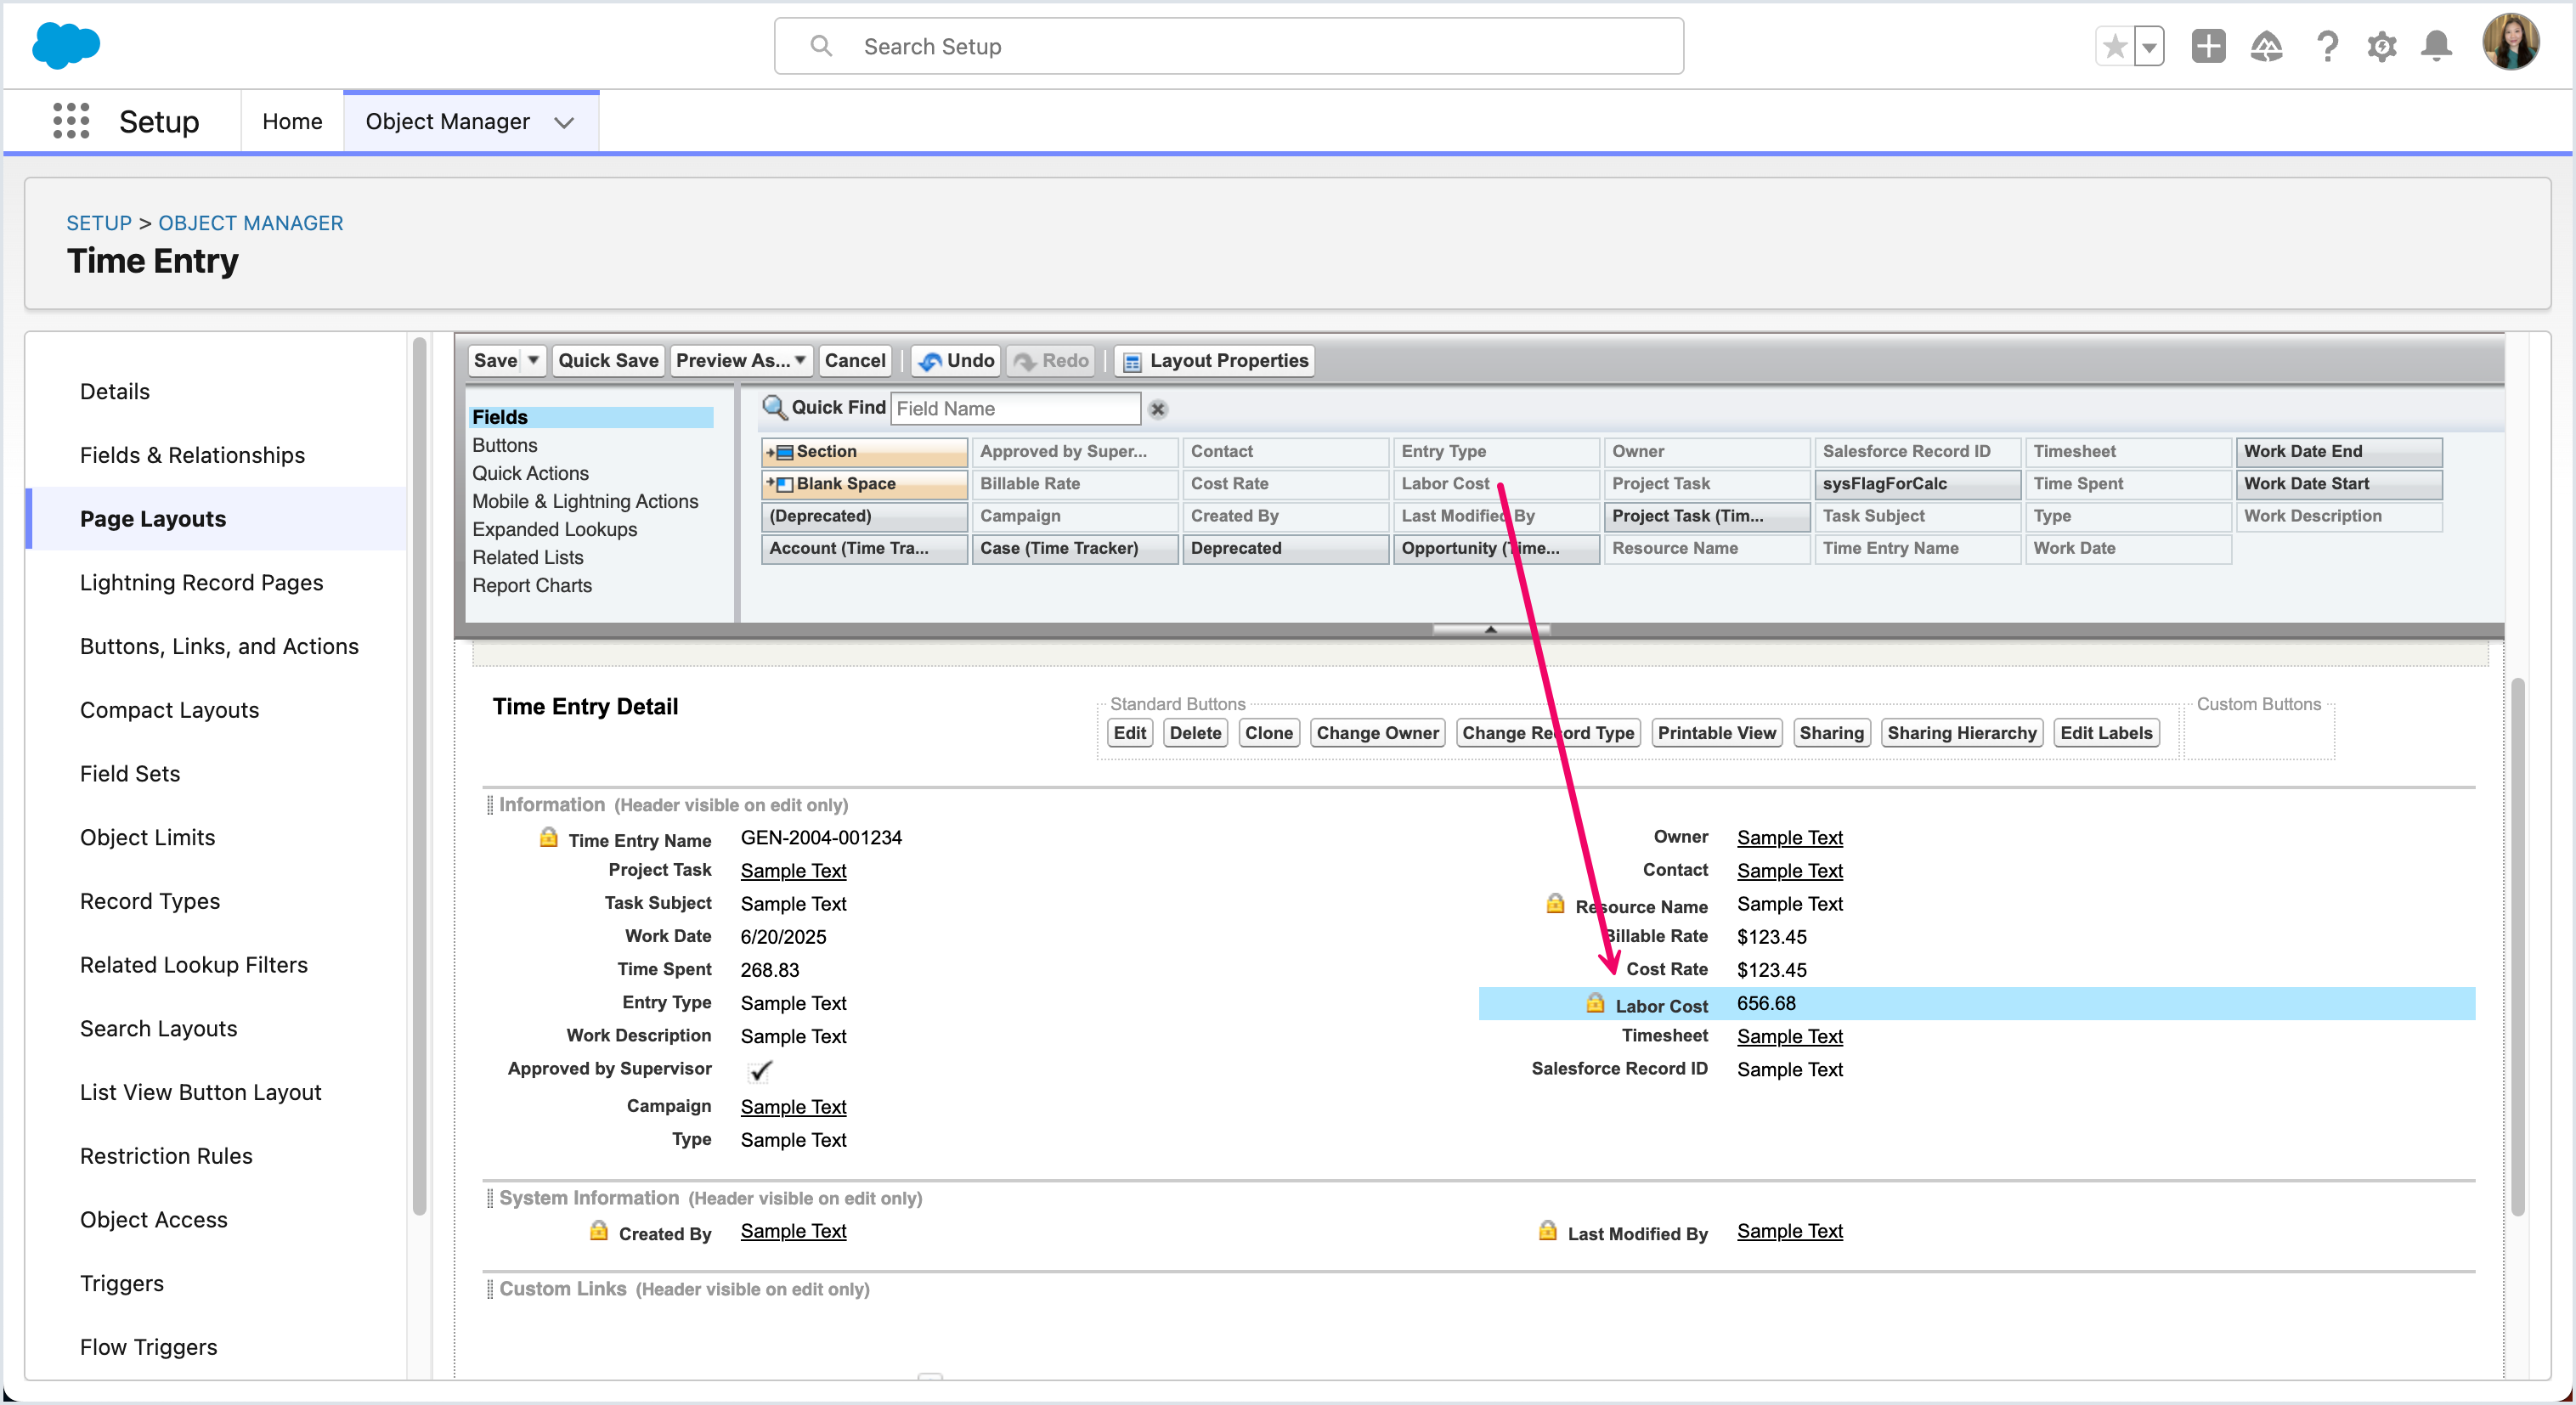Open Record Types in the sidebar
Screen dimensions: 2576x1405
(x=150, y=901)
